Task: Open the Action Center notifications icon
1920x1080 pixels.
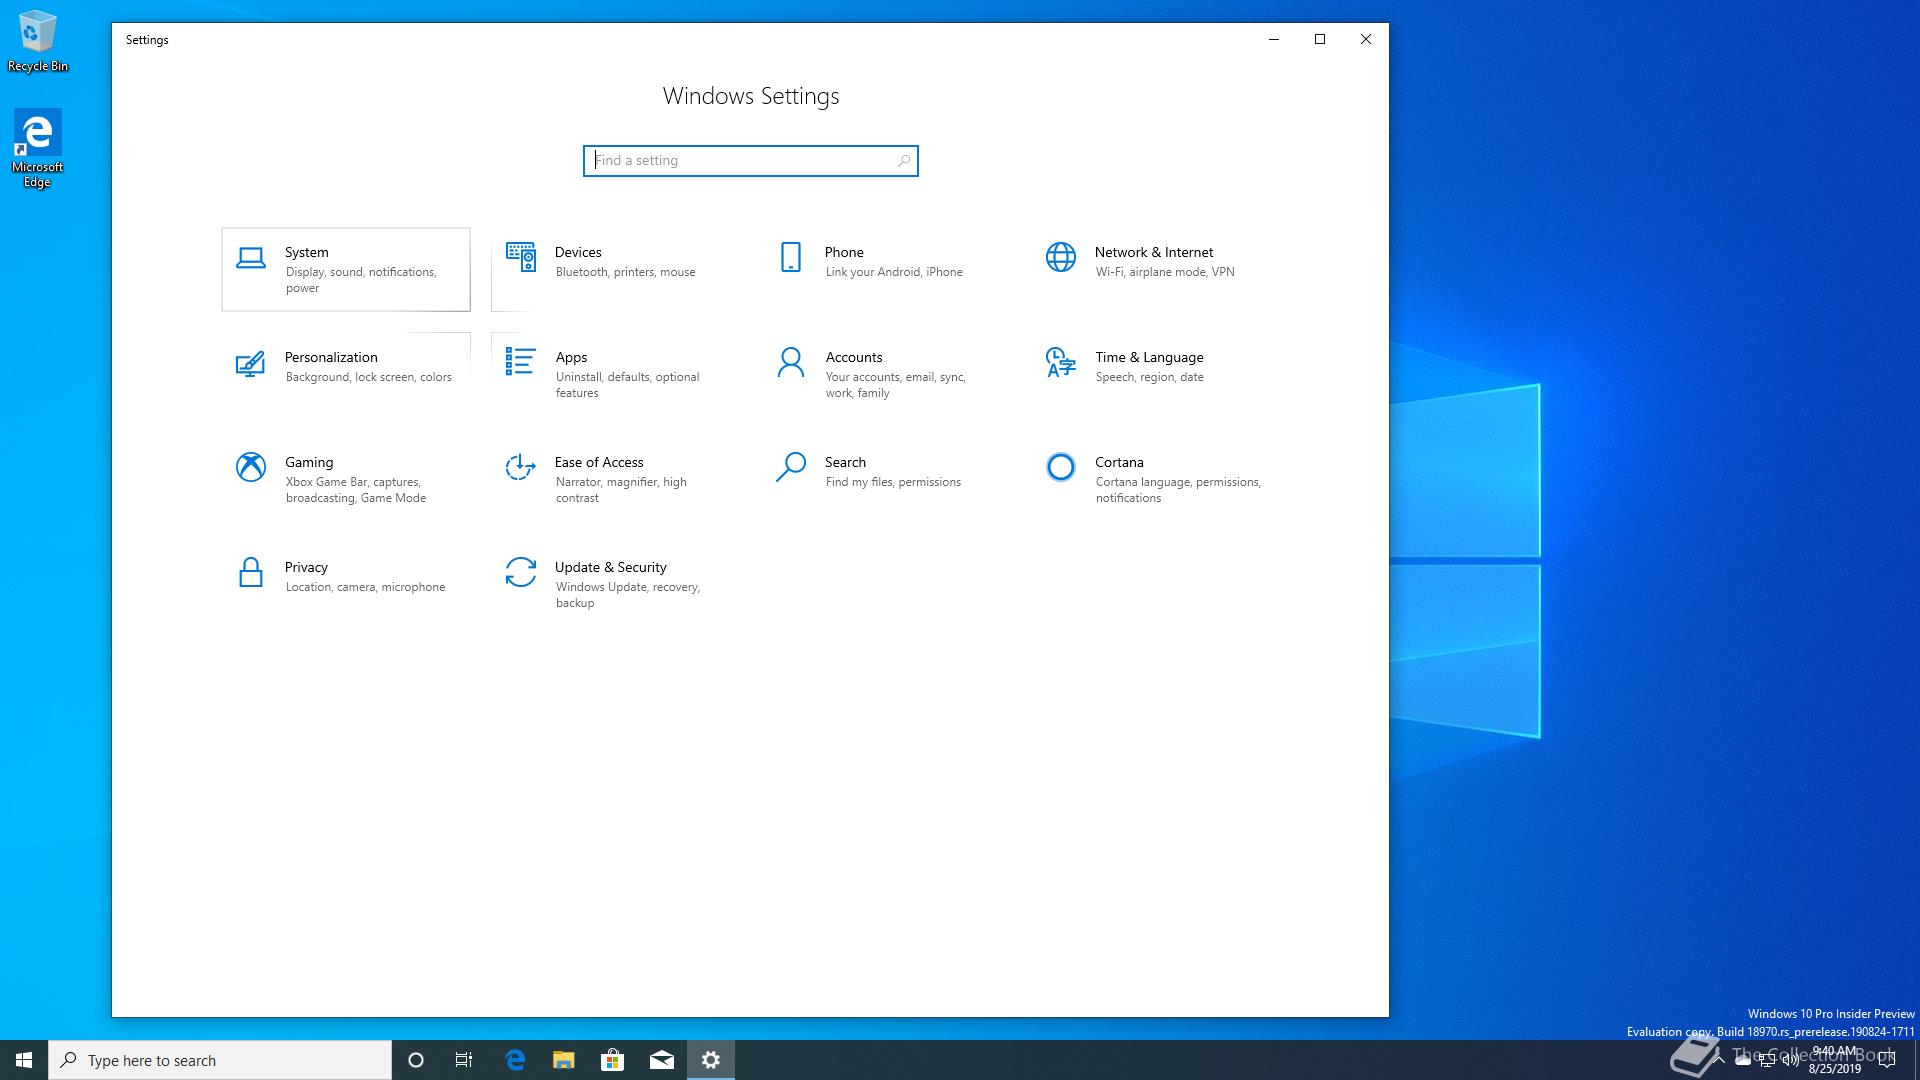Action: tap(1887, 1060)
